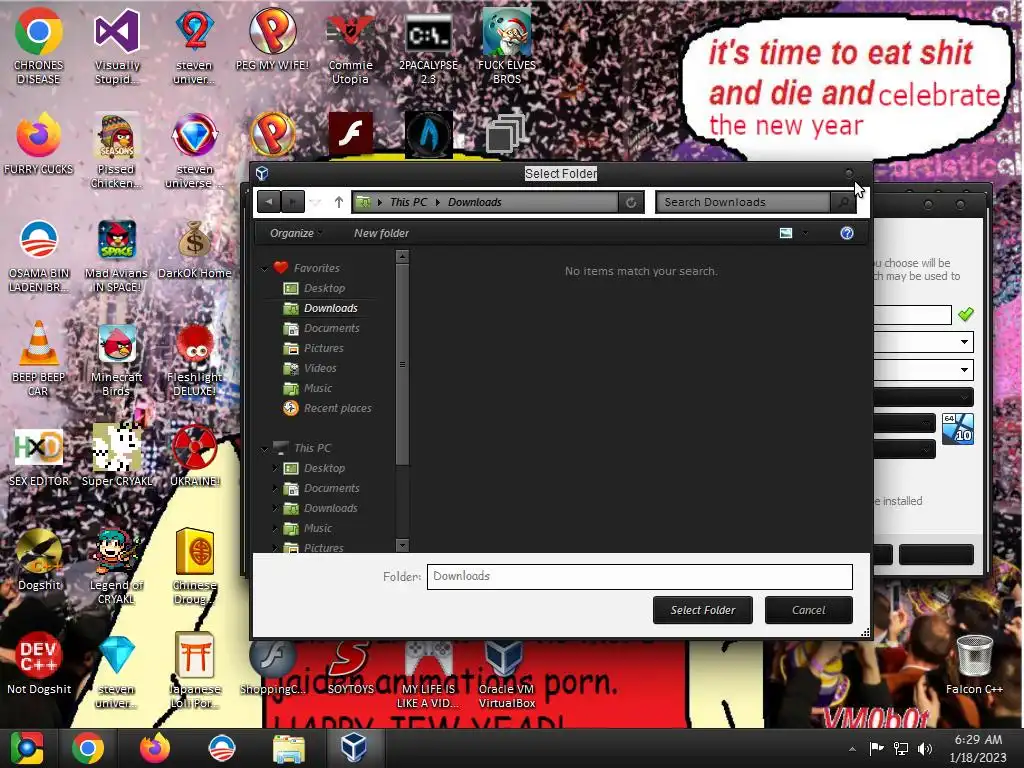Click navigation pane scrollbar down arrow
1024x768 pixels.
[402, 545]
